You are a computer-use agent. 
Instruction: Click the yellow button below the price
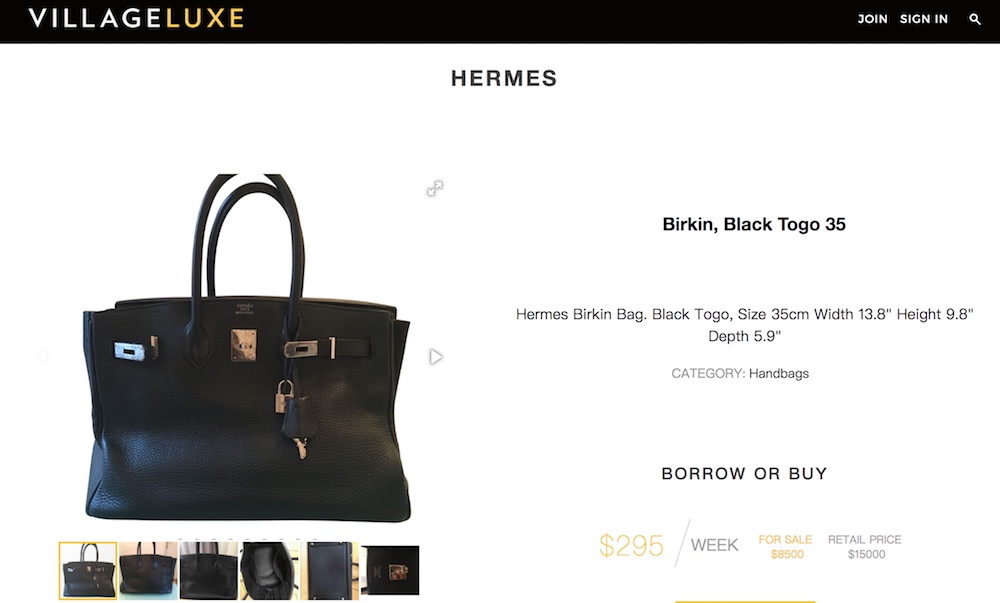(745, 601)
